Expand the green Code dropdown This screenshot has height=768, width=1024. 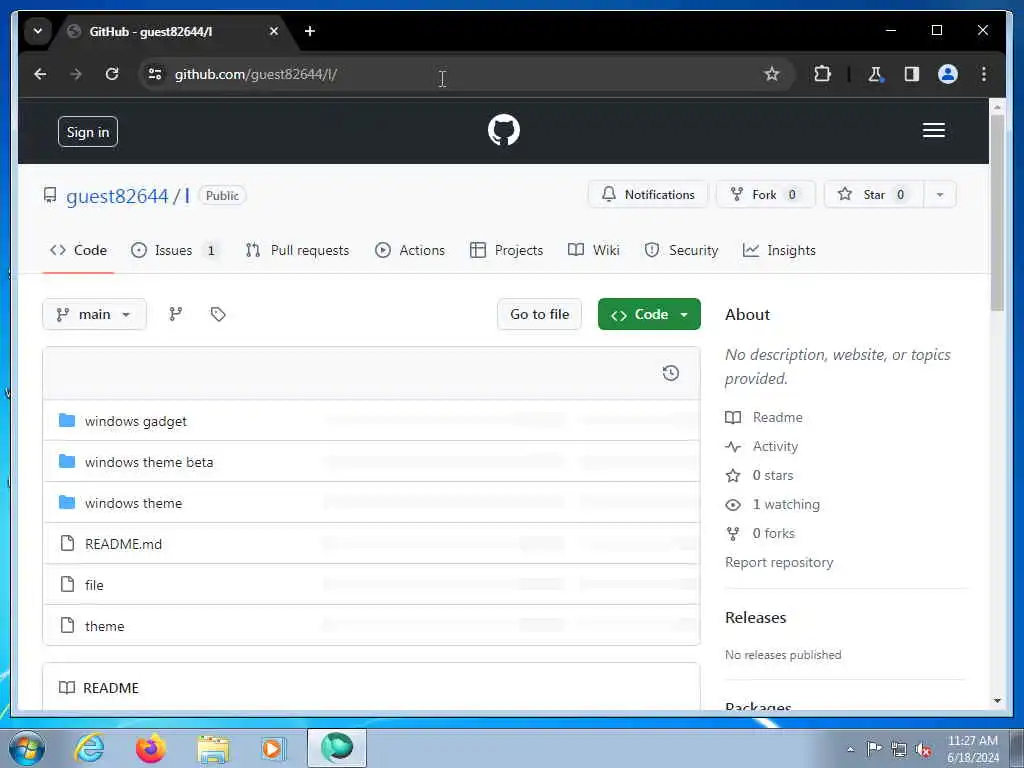tap(649, 314)
